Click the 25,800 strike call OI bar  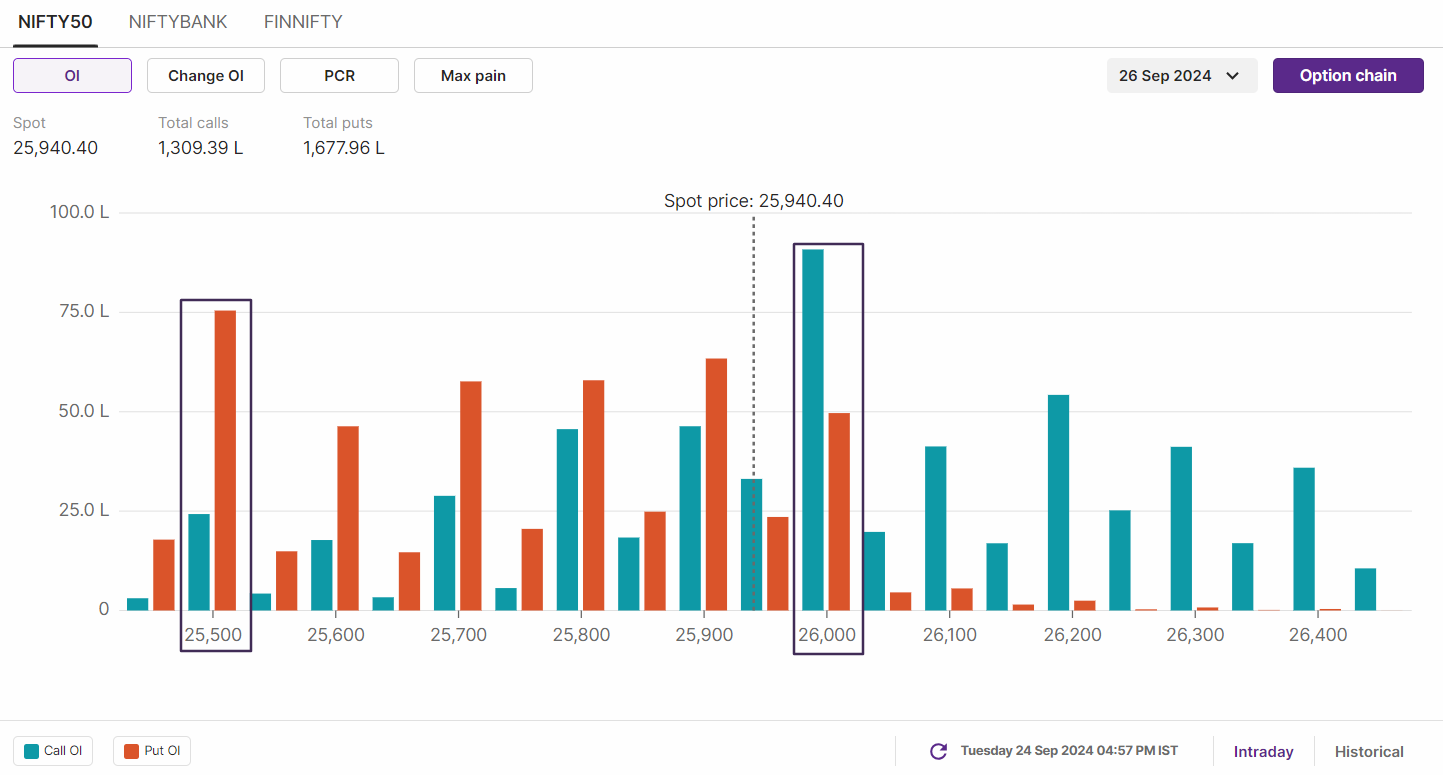click(567, 519)
